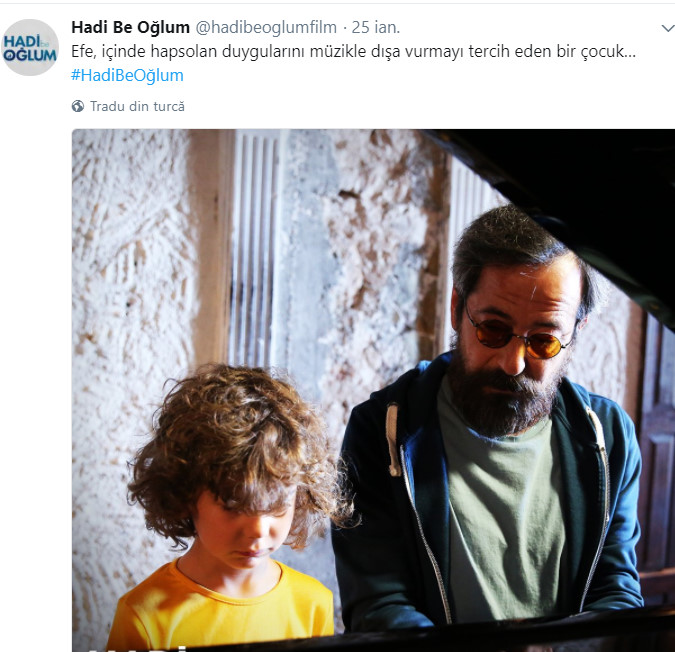Open the @hadibeoglumfilm handle
This screenshot has width=675, height=652.
click(x=266, y=27)
